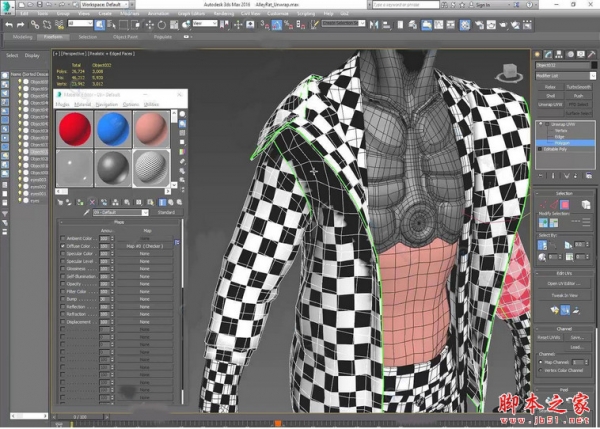Open the Utilities hammer panel icon

pos(591,53)
